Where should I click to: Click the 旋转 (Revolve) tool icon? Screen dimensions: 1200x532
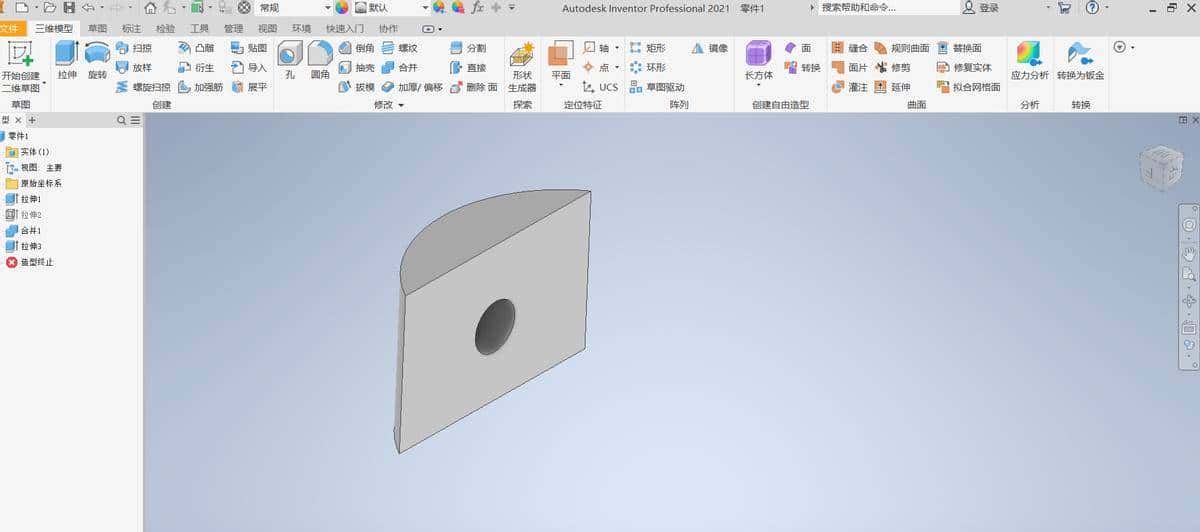[97, 59]
